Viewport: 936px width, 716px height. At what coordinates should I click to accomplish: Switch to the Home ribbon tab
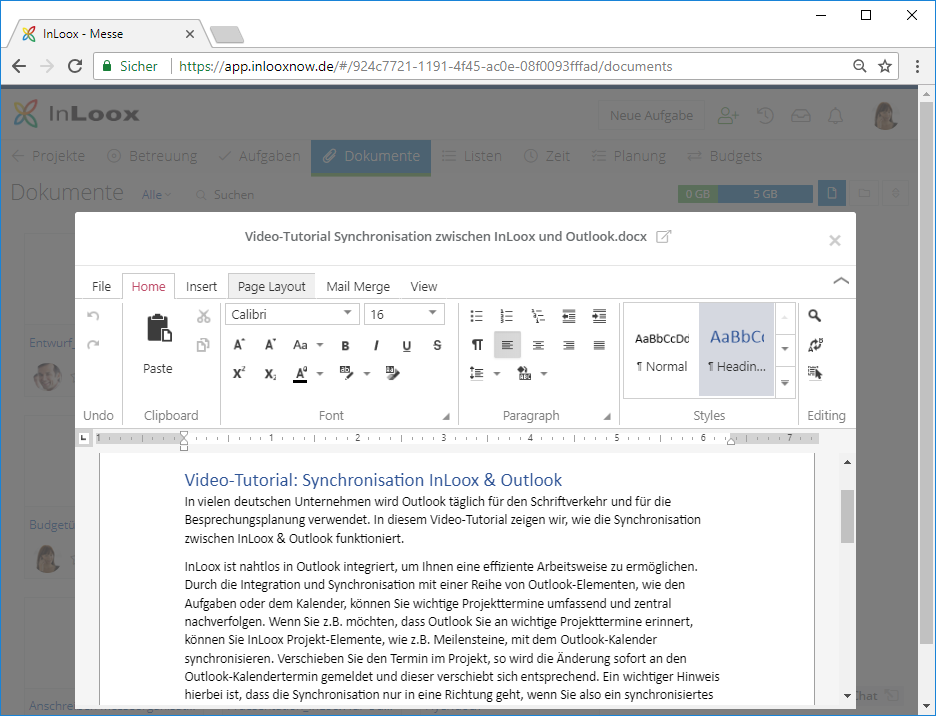[149, 287]
